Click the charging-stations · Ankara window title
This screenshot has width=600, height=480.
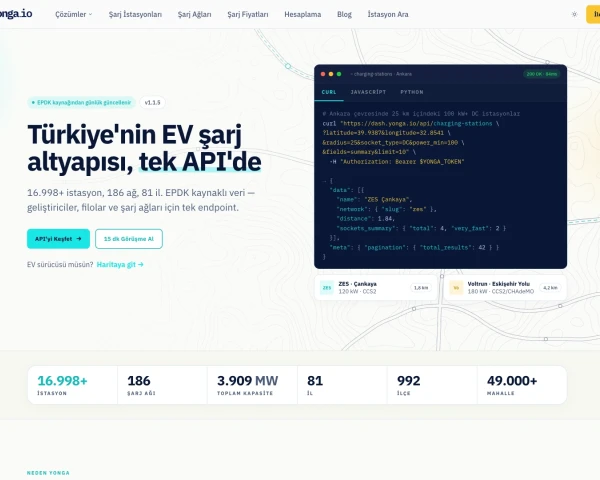click(382, 74)
